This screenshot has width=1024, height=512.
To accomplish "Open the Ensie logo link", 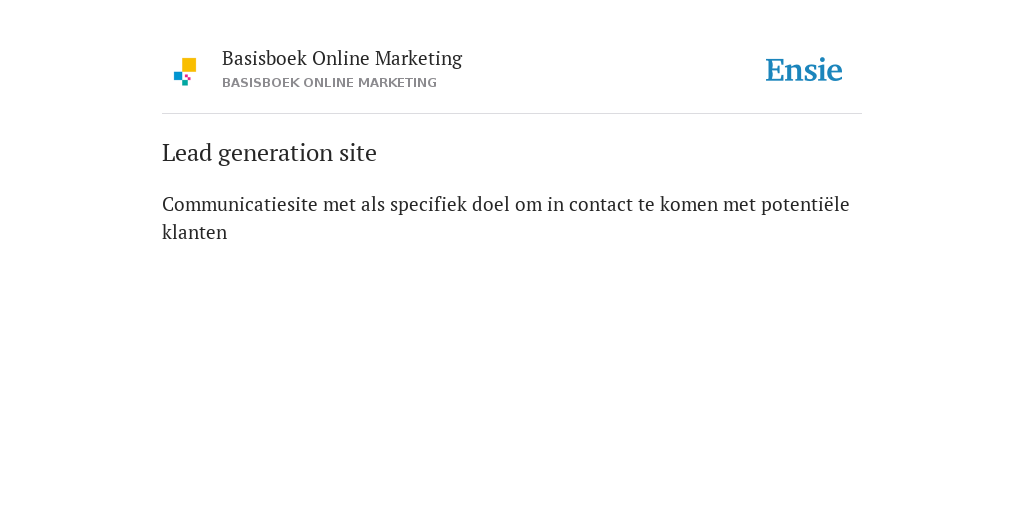I will click(x=804, y=70).
